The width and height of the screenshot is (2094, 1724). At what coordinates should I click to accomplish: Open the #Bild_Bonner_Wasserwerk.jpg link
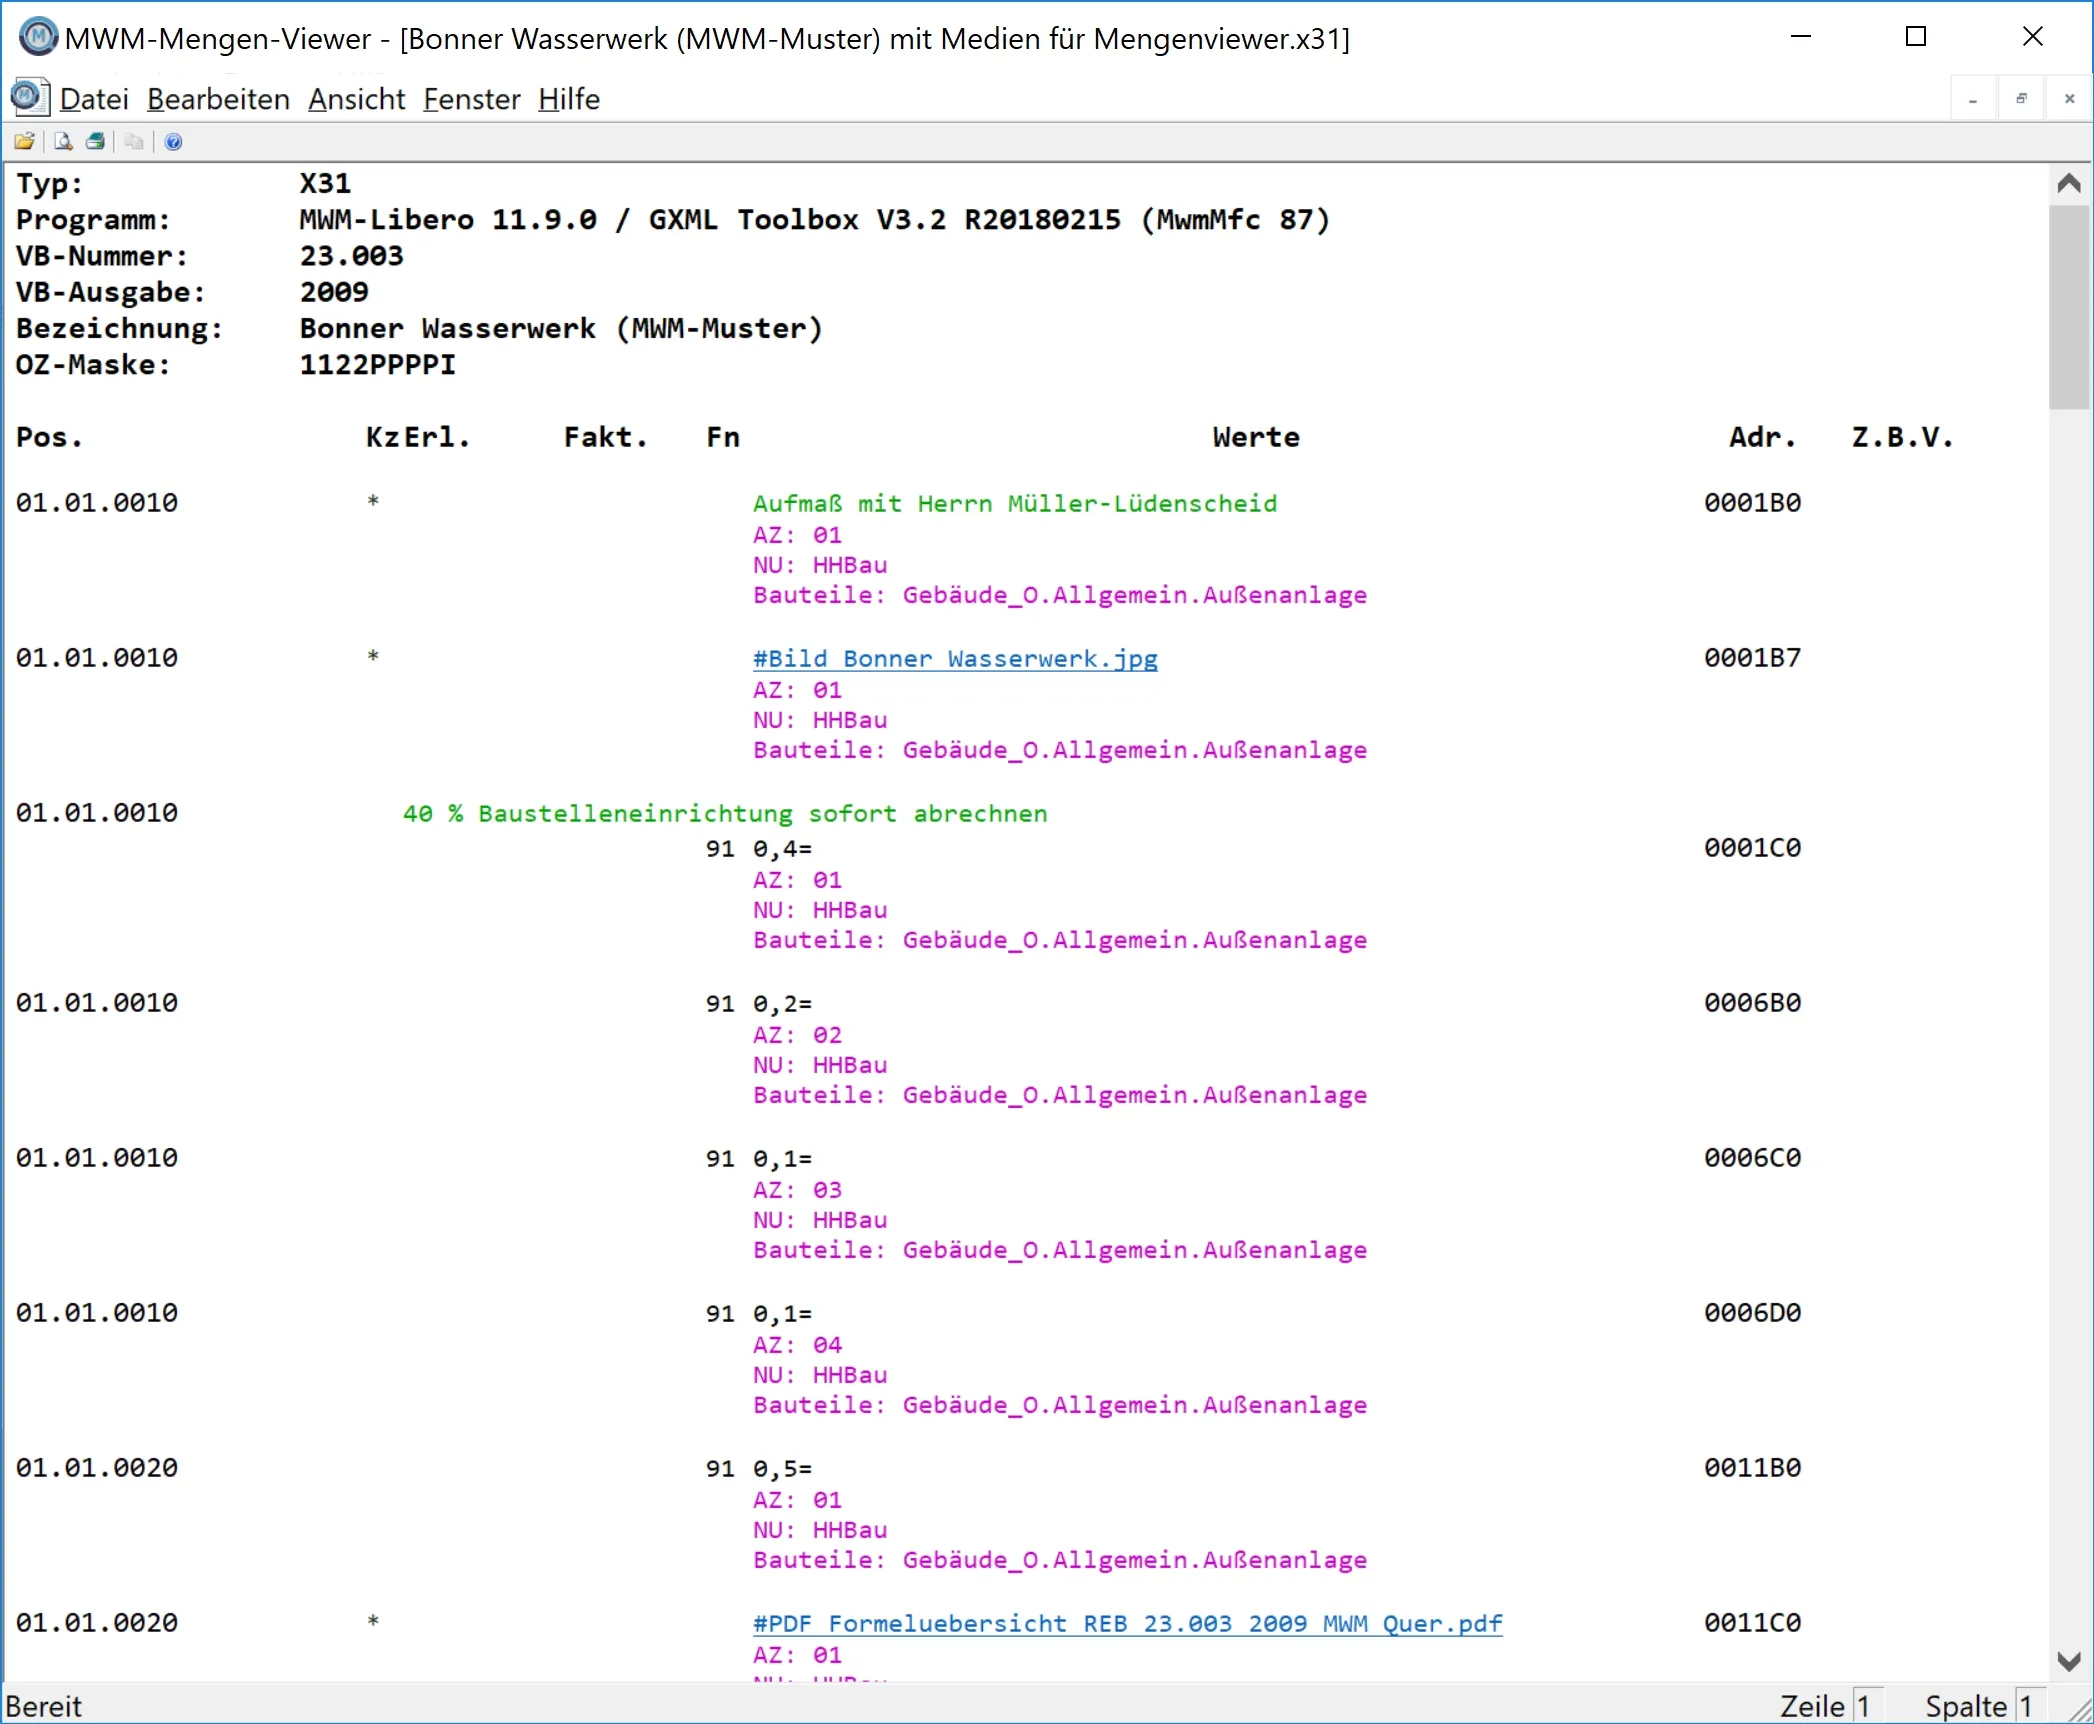955,658
